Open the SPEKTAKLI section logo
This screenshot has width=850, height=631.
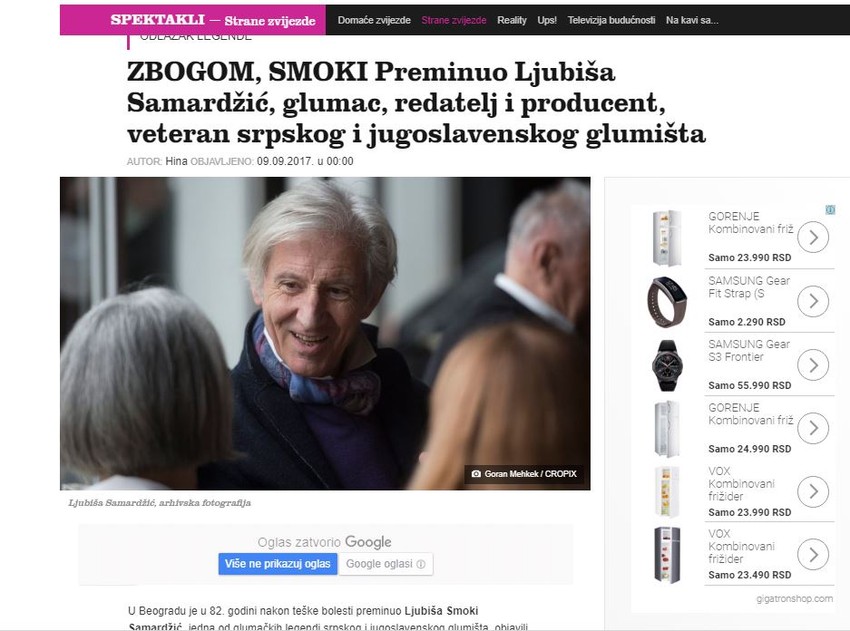point(158,20)
